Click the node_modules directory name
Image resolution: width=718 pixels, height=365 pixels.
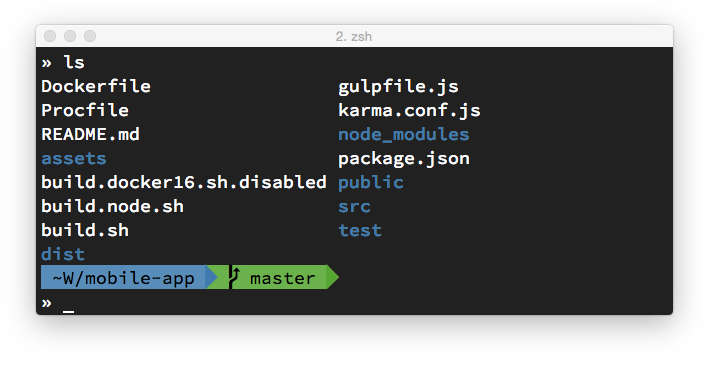403,135
